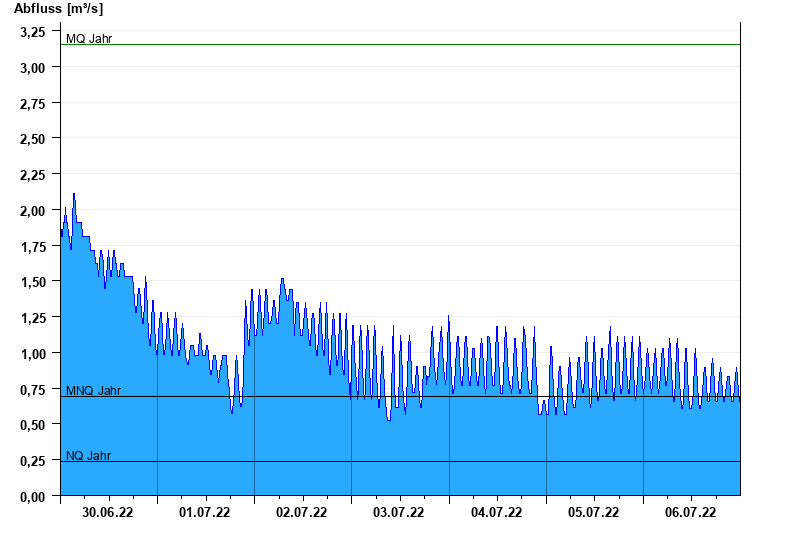Click the 2,00 y-axis value
Screen dimensions: 800x550
tap(33, 211)
